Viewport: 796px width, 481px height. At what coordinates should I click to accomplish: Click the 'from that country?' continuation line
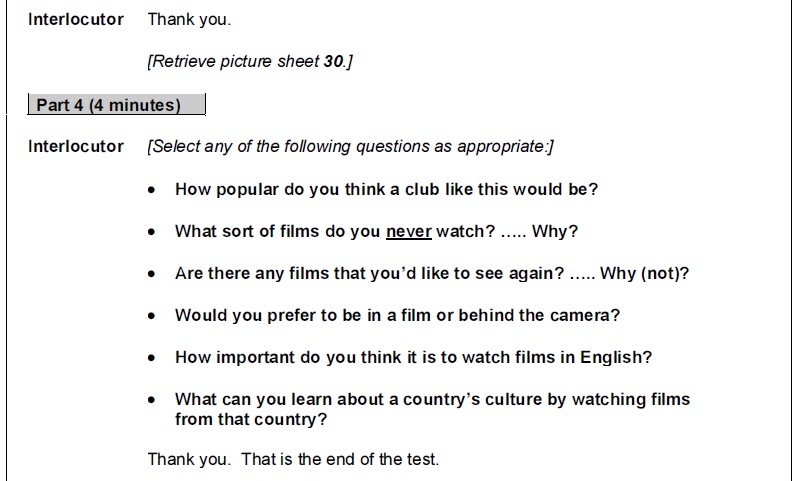click(251, 419)
